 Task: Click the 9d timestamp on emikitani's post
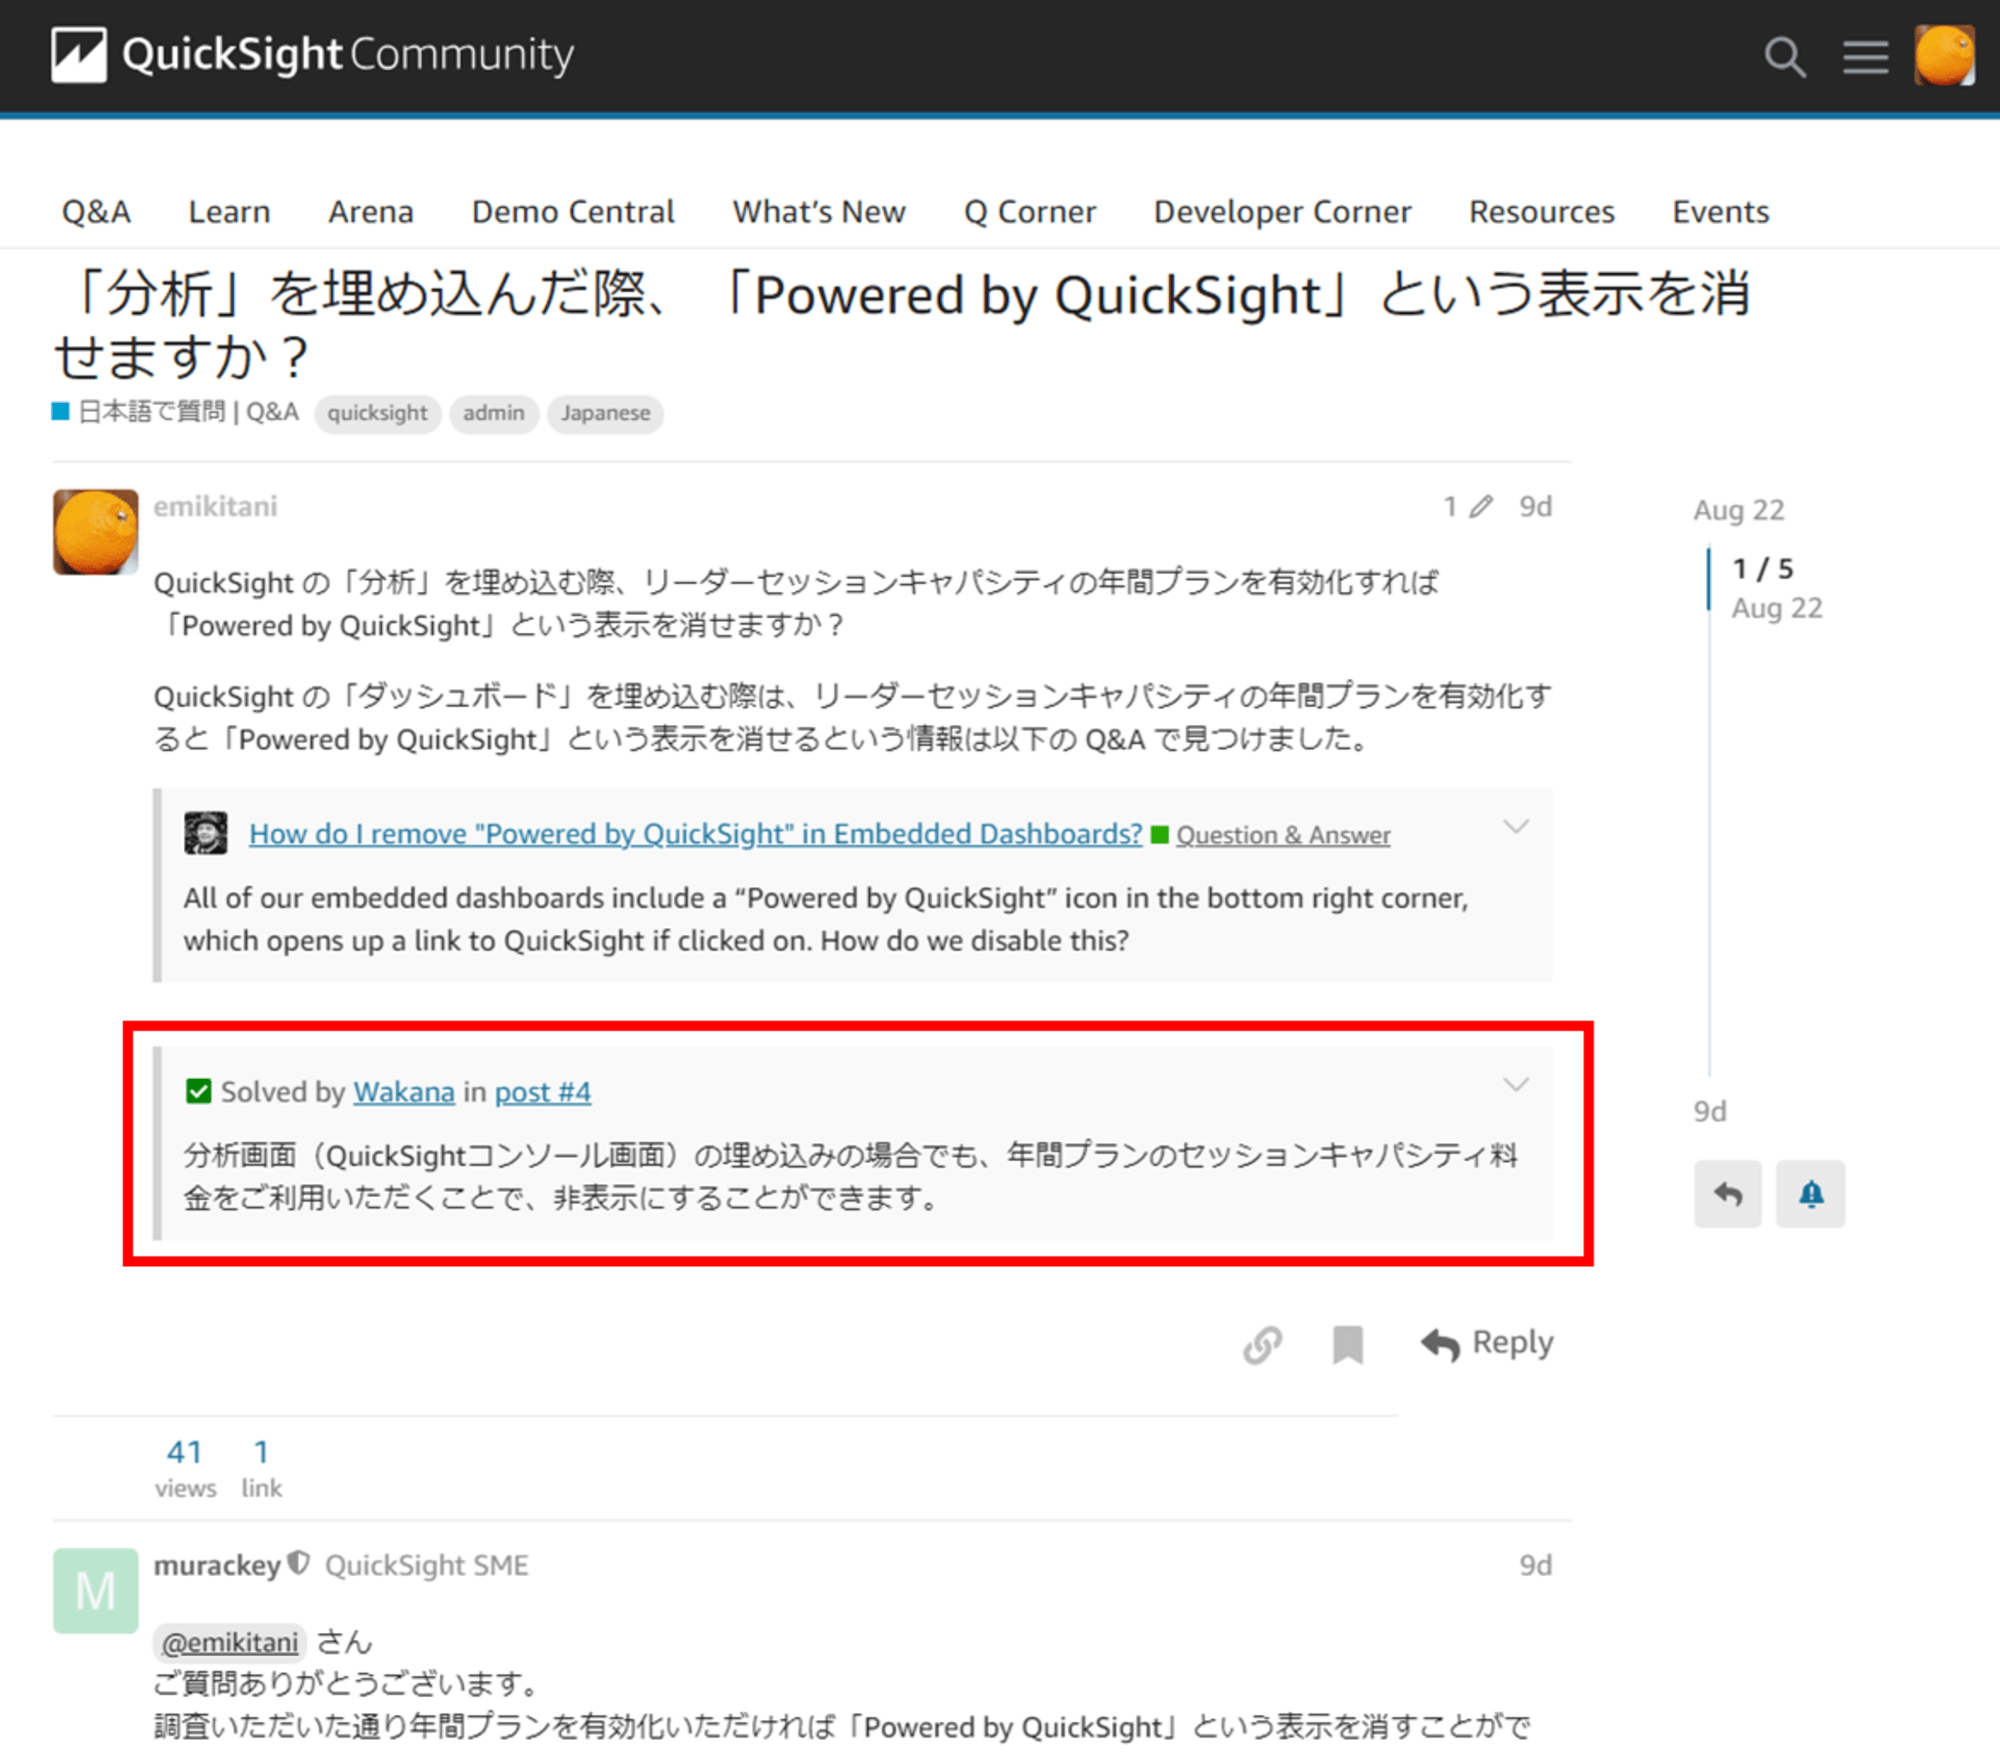(1535, 506)
